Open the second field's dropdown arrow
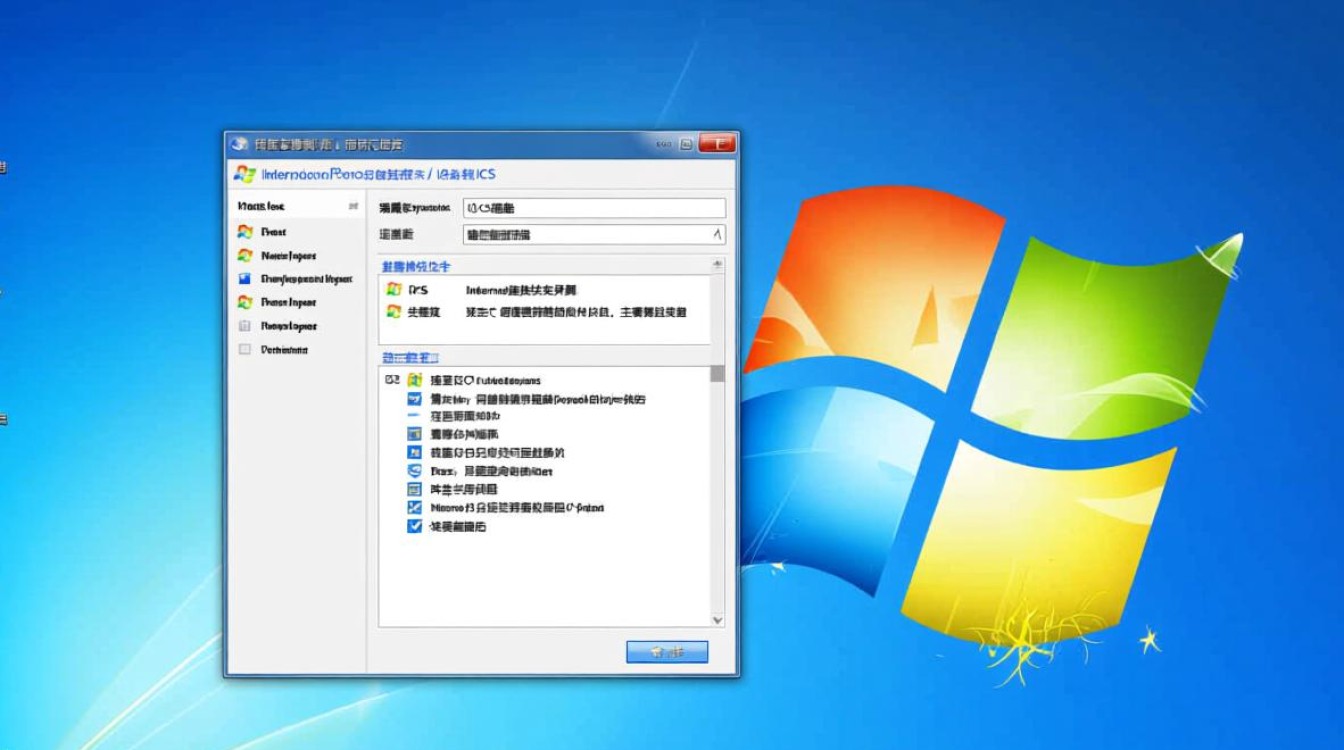This screenshot has height=750, width=1344. tap(715, 235)
